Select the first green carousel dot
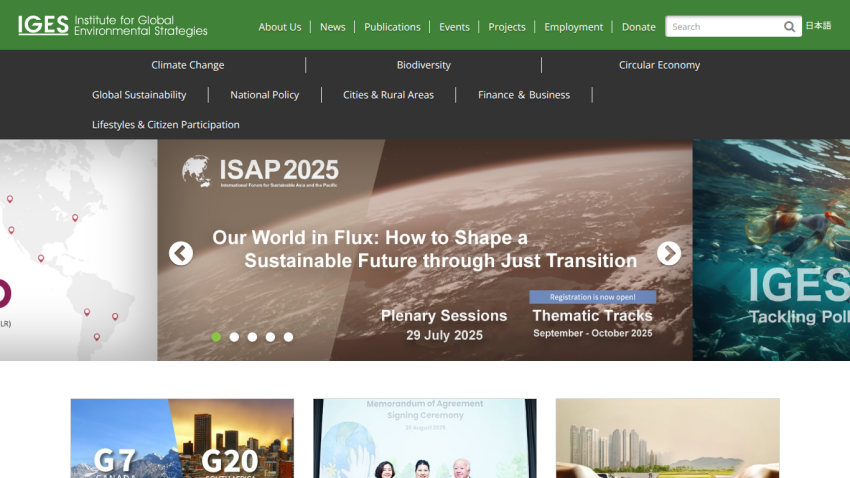 click(216, 337)
